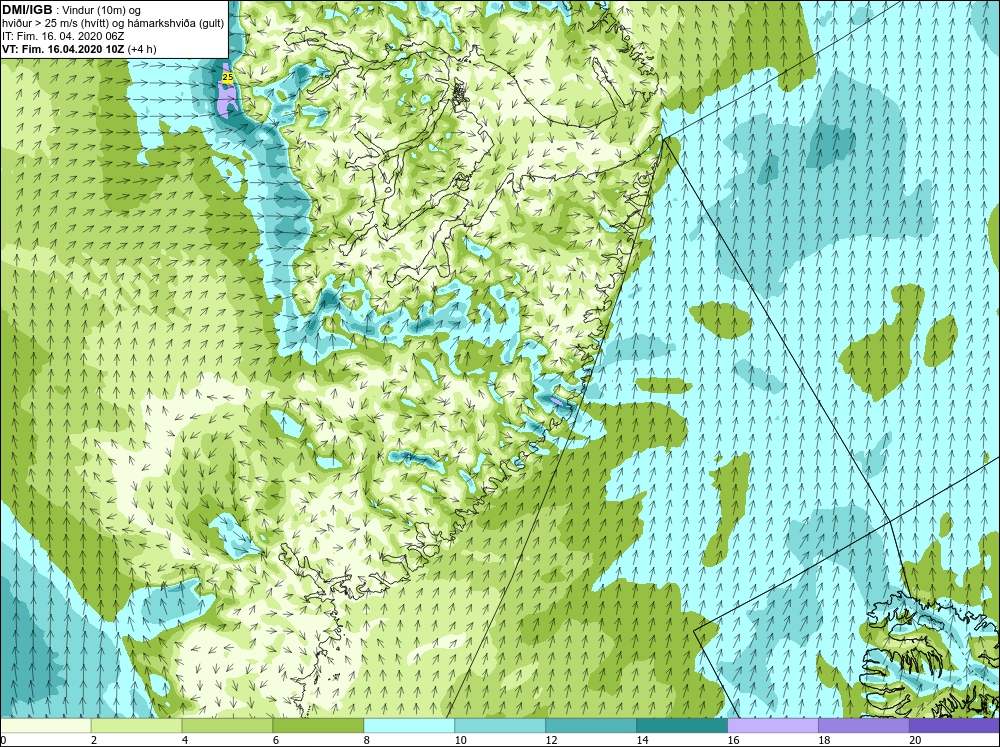Click the 'Vindur (10m) og' label
The image size is (1000, 747).
pos(101,11)
